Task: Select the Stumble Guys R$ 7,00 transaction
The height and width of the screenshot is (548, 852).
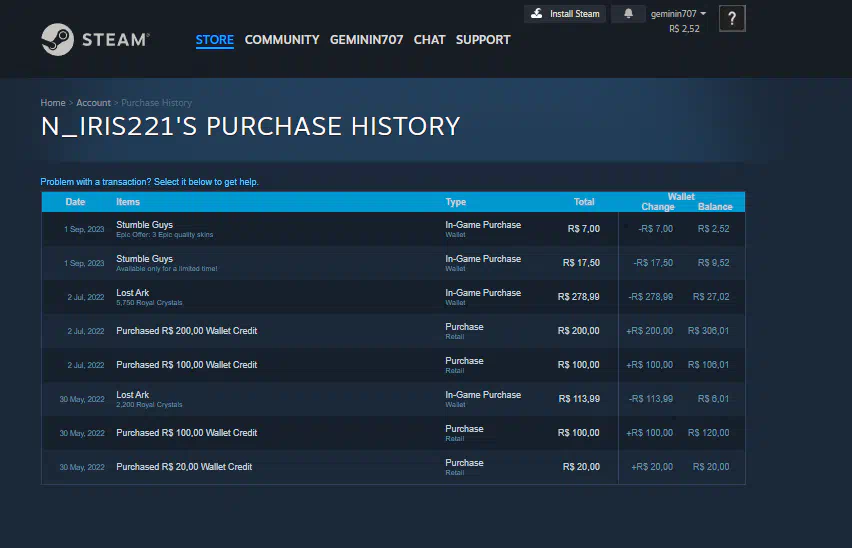Action: tap(330, 229)
